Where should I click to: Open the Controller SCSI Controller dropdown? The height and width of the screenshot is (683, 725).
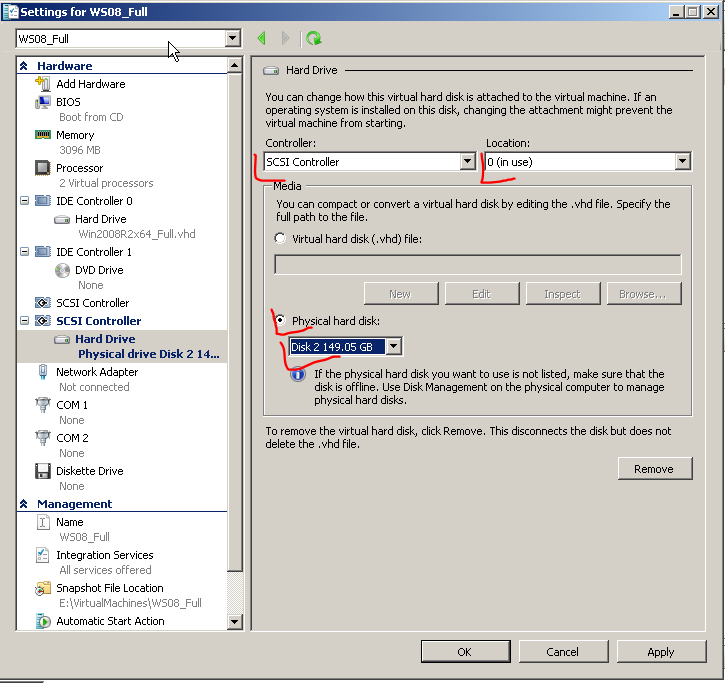pos(467,161)
